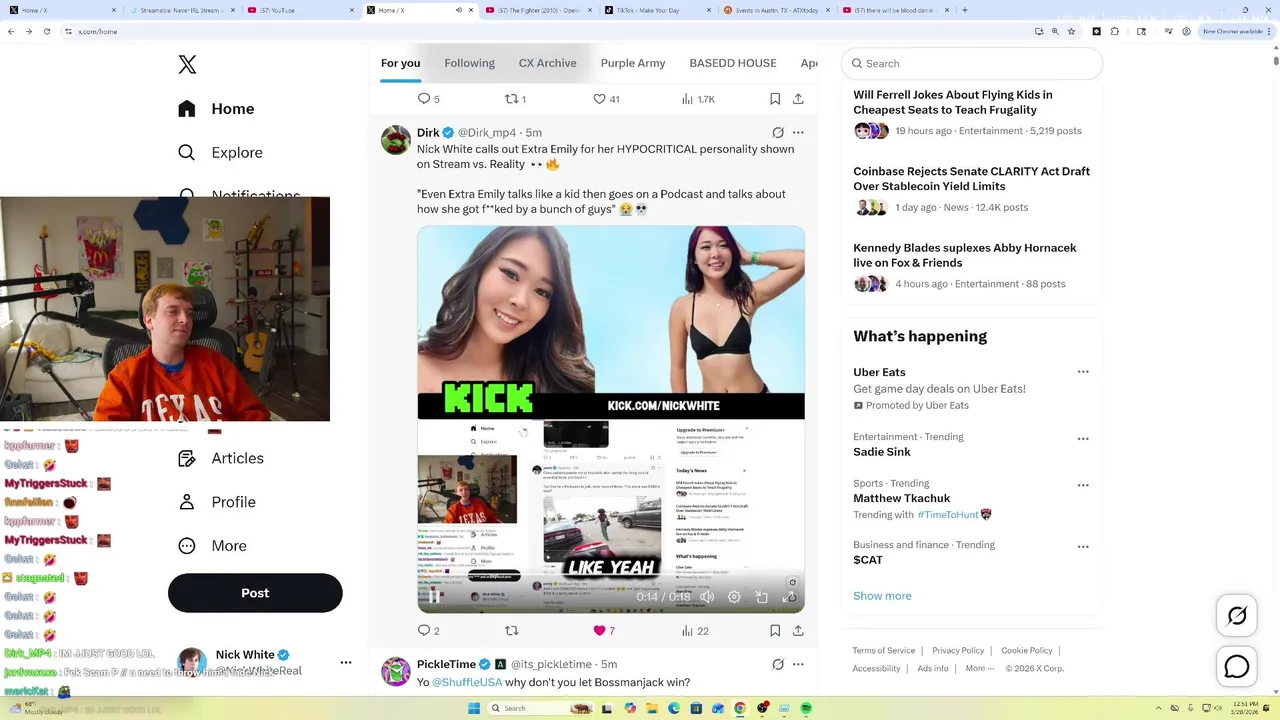Open more options on PickleTime's post

(x=798, y=664)
